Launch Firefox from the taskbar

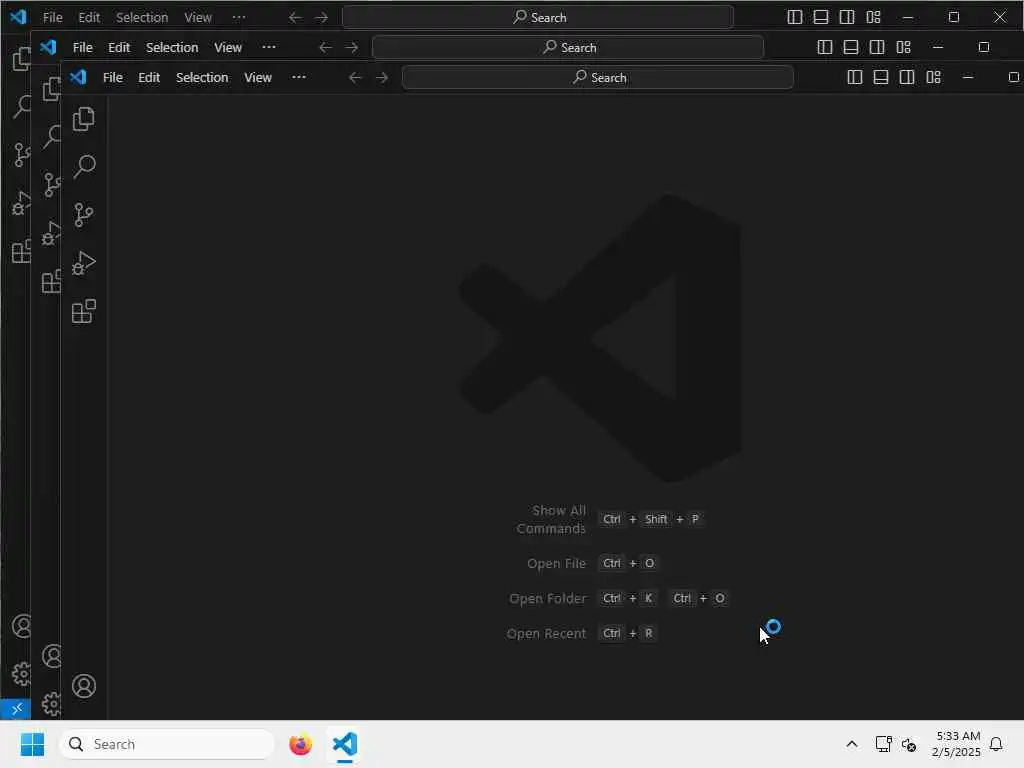coord(300,744)
